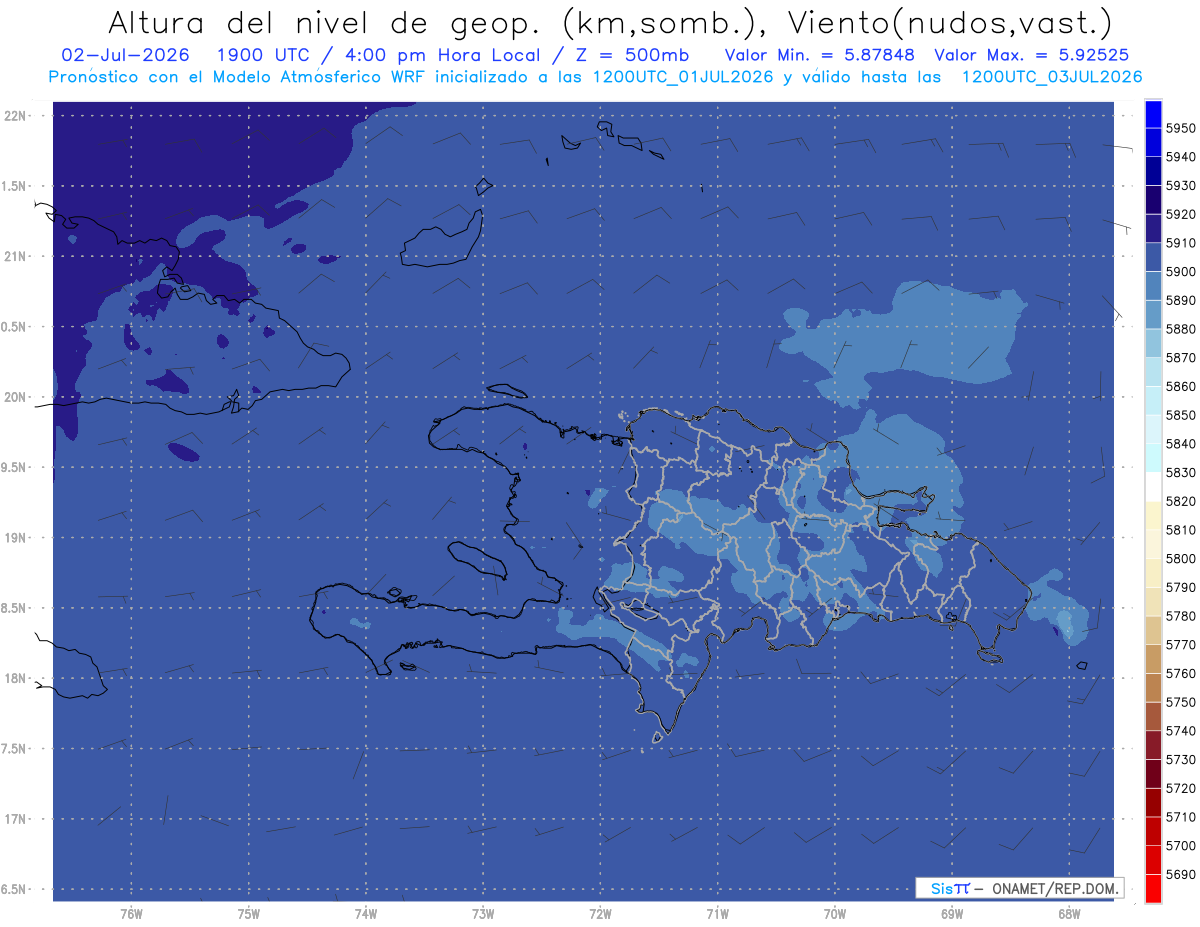Click the "69W" longitude label
The height and width of the screenshot is (927, 1200).
[x=951, y=913]
